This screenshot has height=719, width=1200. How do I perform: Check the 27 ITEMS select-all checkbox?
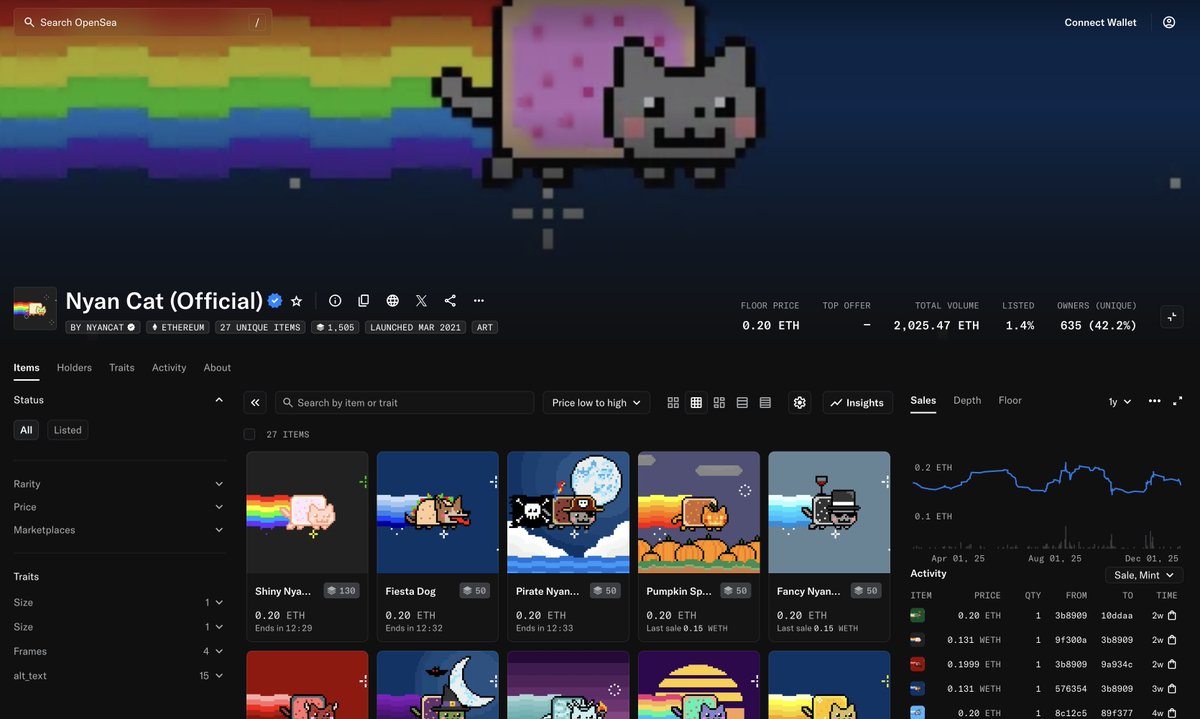(249, 434)
